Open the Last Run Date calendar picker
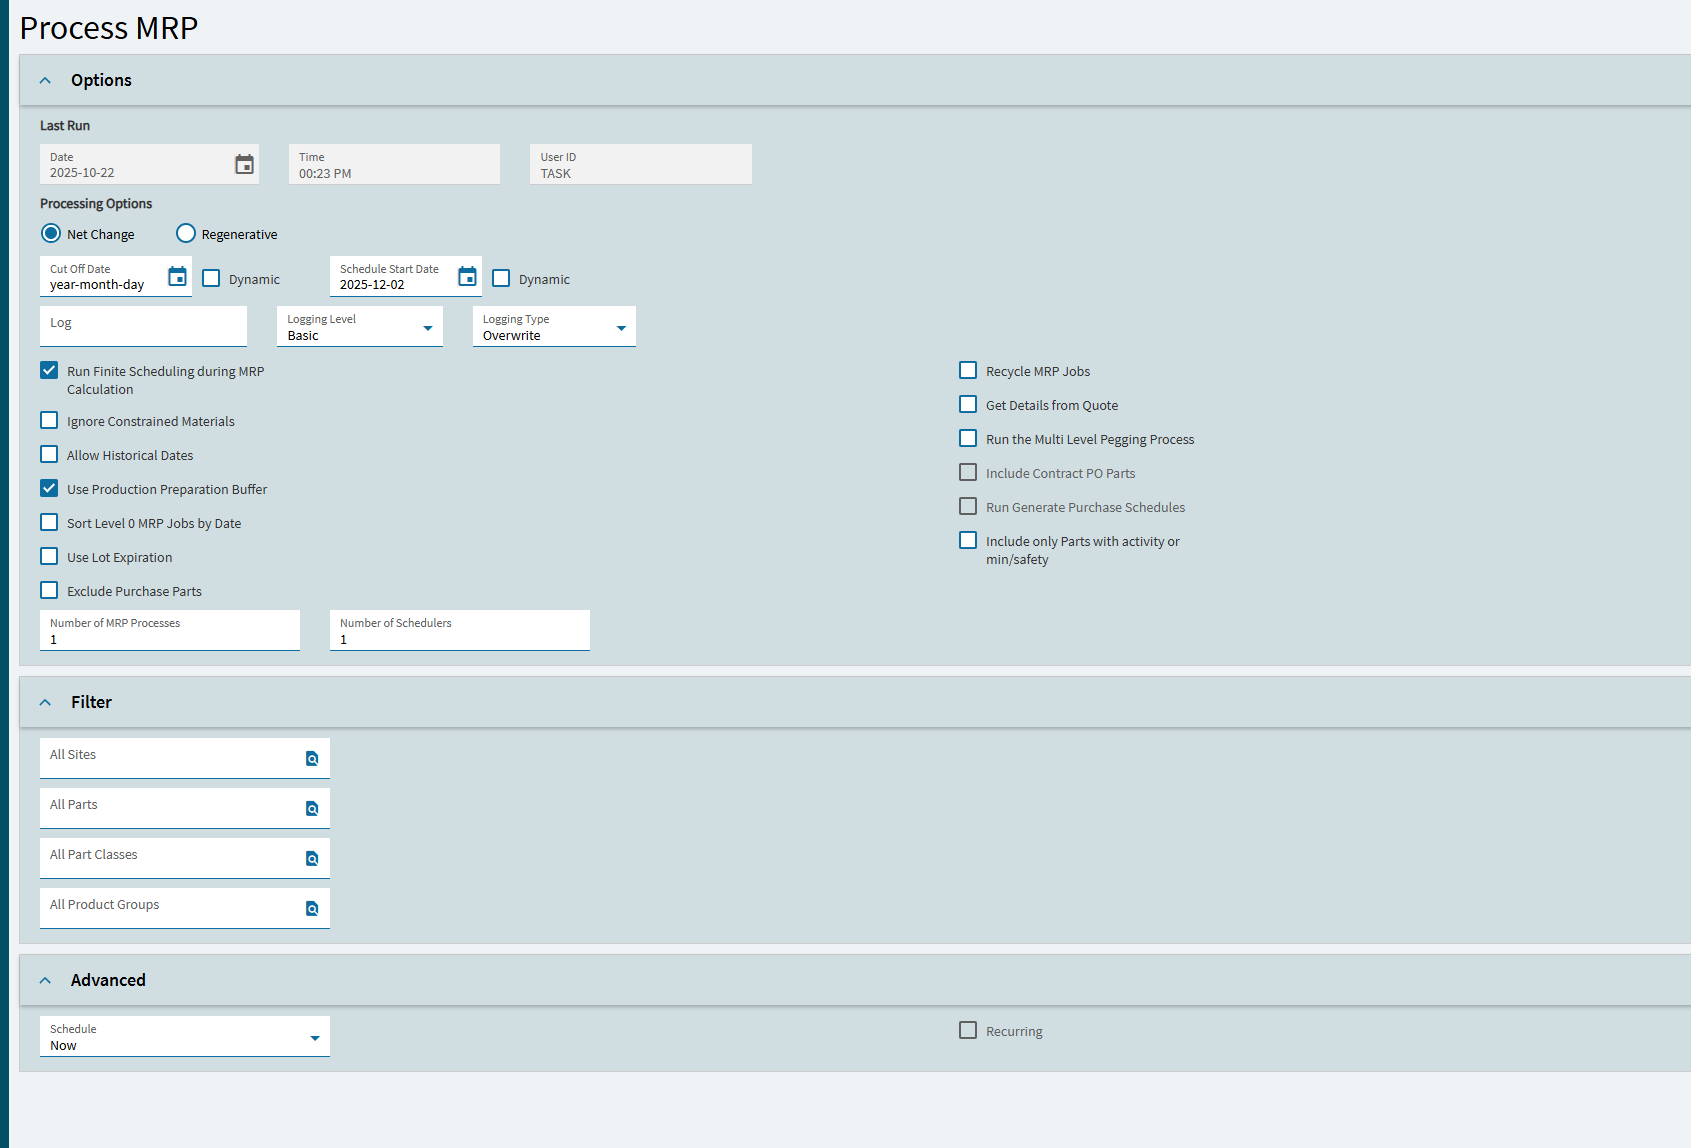This screenshot has height=1148, width=1691. pyautogui.click(x=244, y=165)
